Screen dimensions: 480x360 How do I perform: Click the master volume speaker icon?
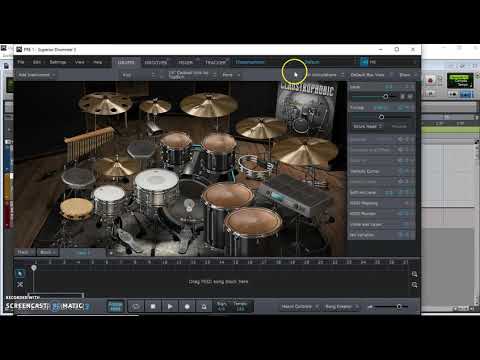pyautogui.click(x=369, y=307)
